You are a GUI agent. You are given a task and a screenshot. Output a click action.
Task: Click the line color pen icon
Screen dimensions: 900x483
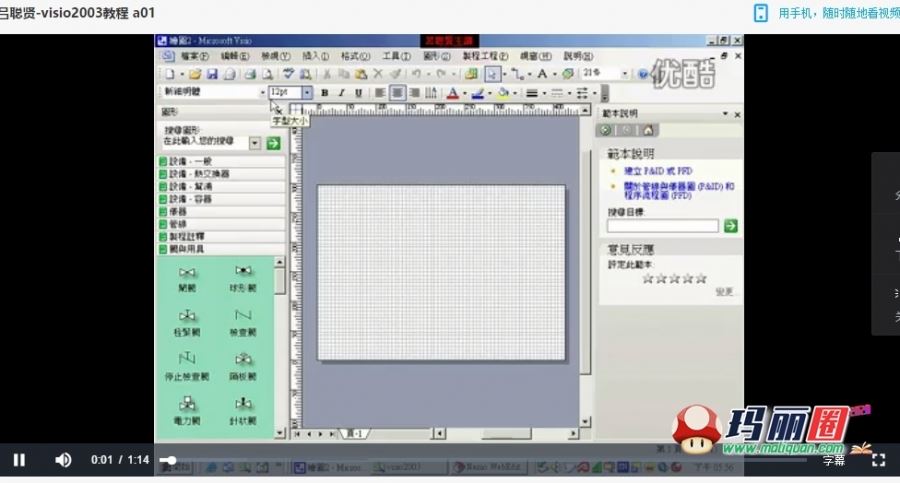pyautogui.click(x=477, y=93)
